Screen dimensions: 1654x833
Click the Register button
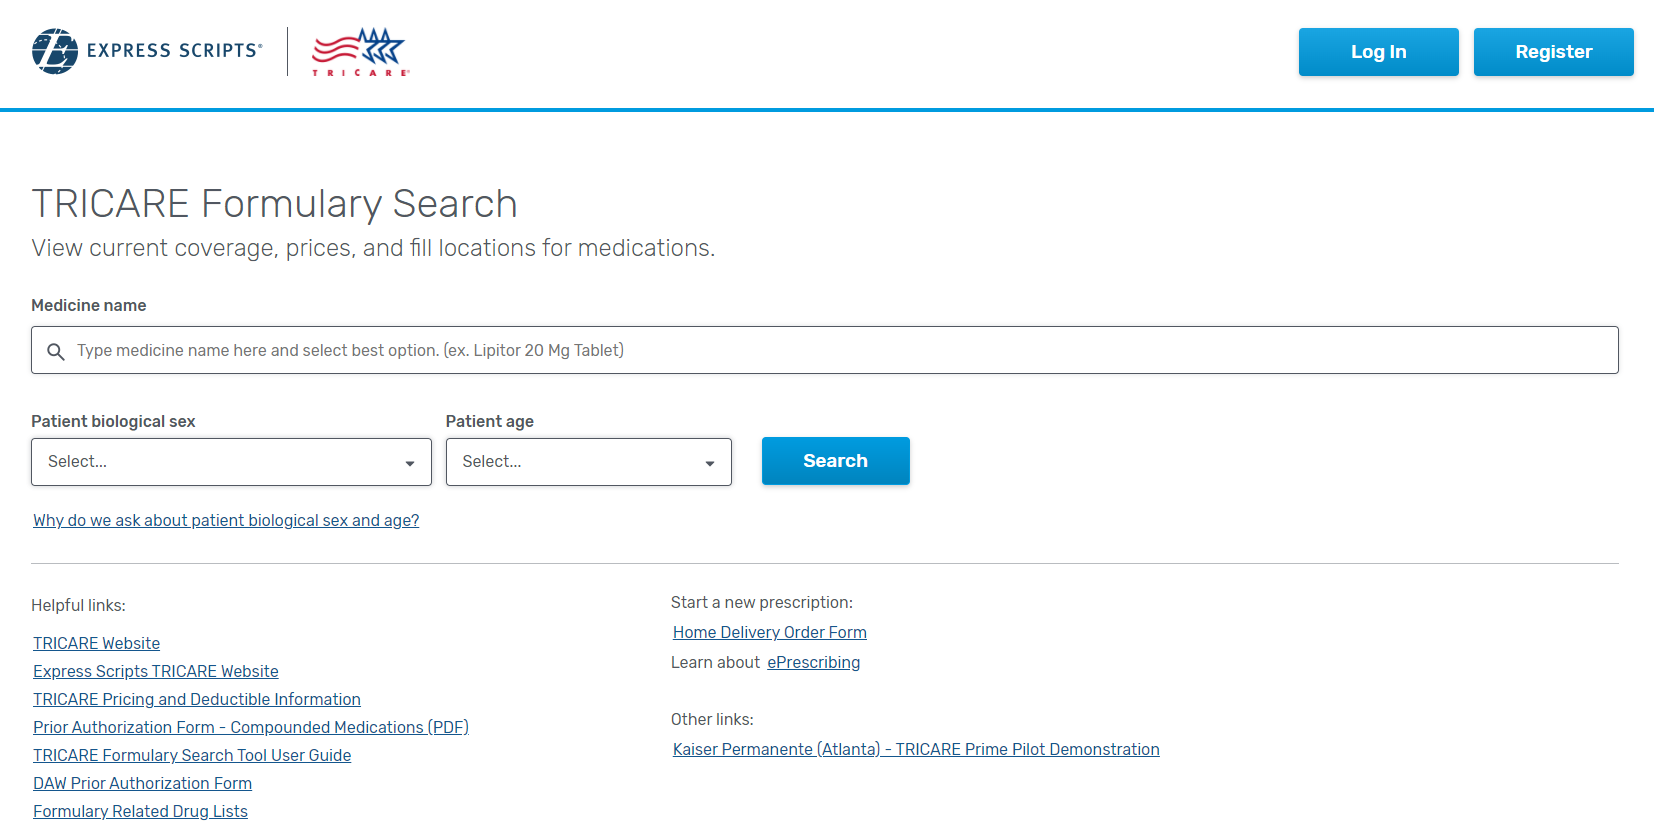[x=1553, y=52]
